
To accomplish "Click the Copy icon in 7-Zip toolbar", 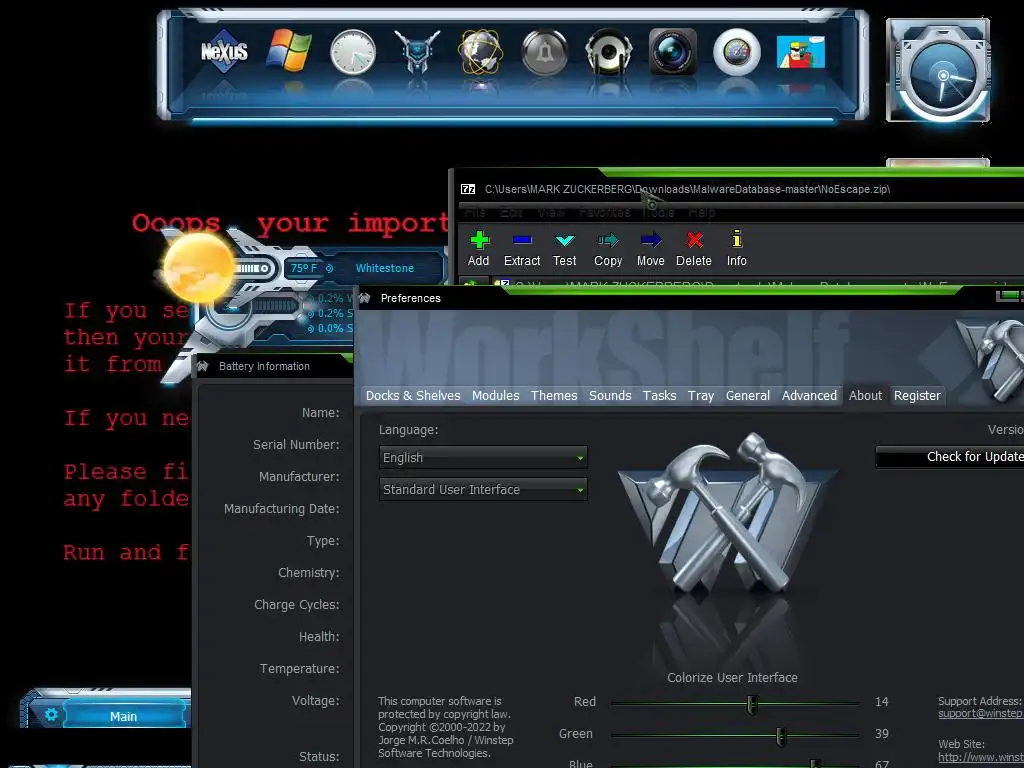I will [x=607, y=249].
